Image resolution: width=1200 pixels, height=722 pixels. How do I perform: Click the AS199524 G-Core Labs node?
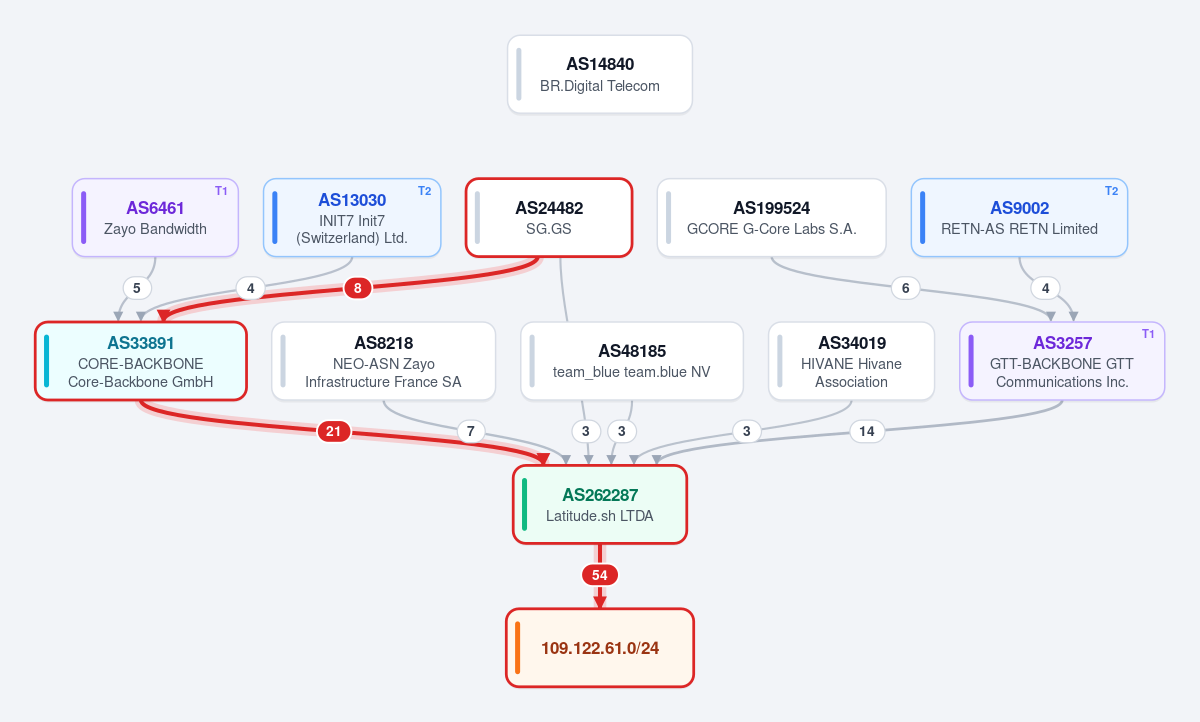tap(772, 218)
